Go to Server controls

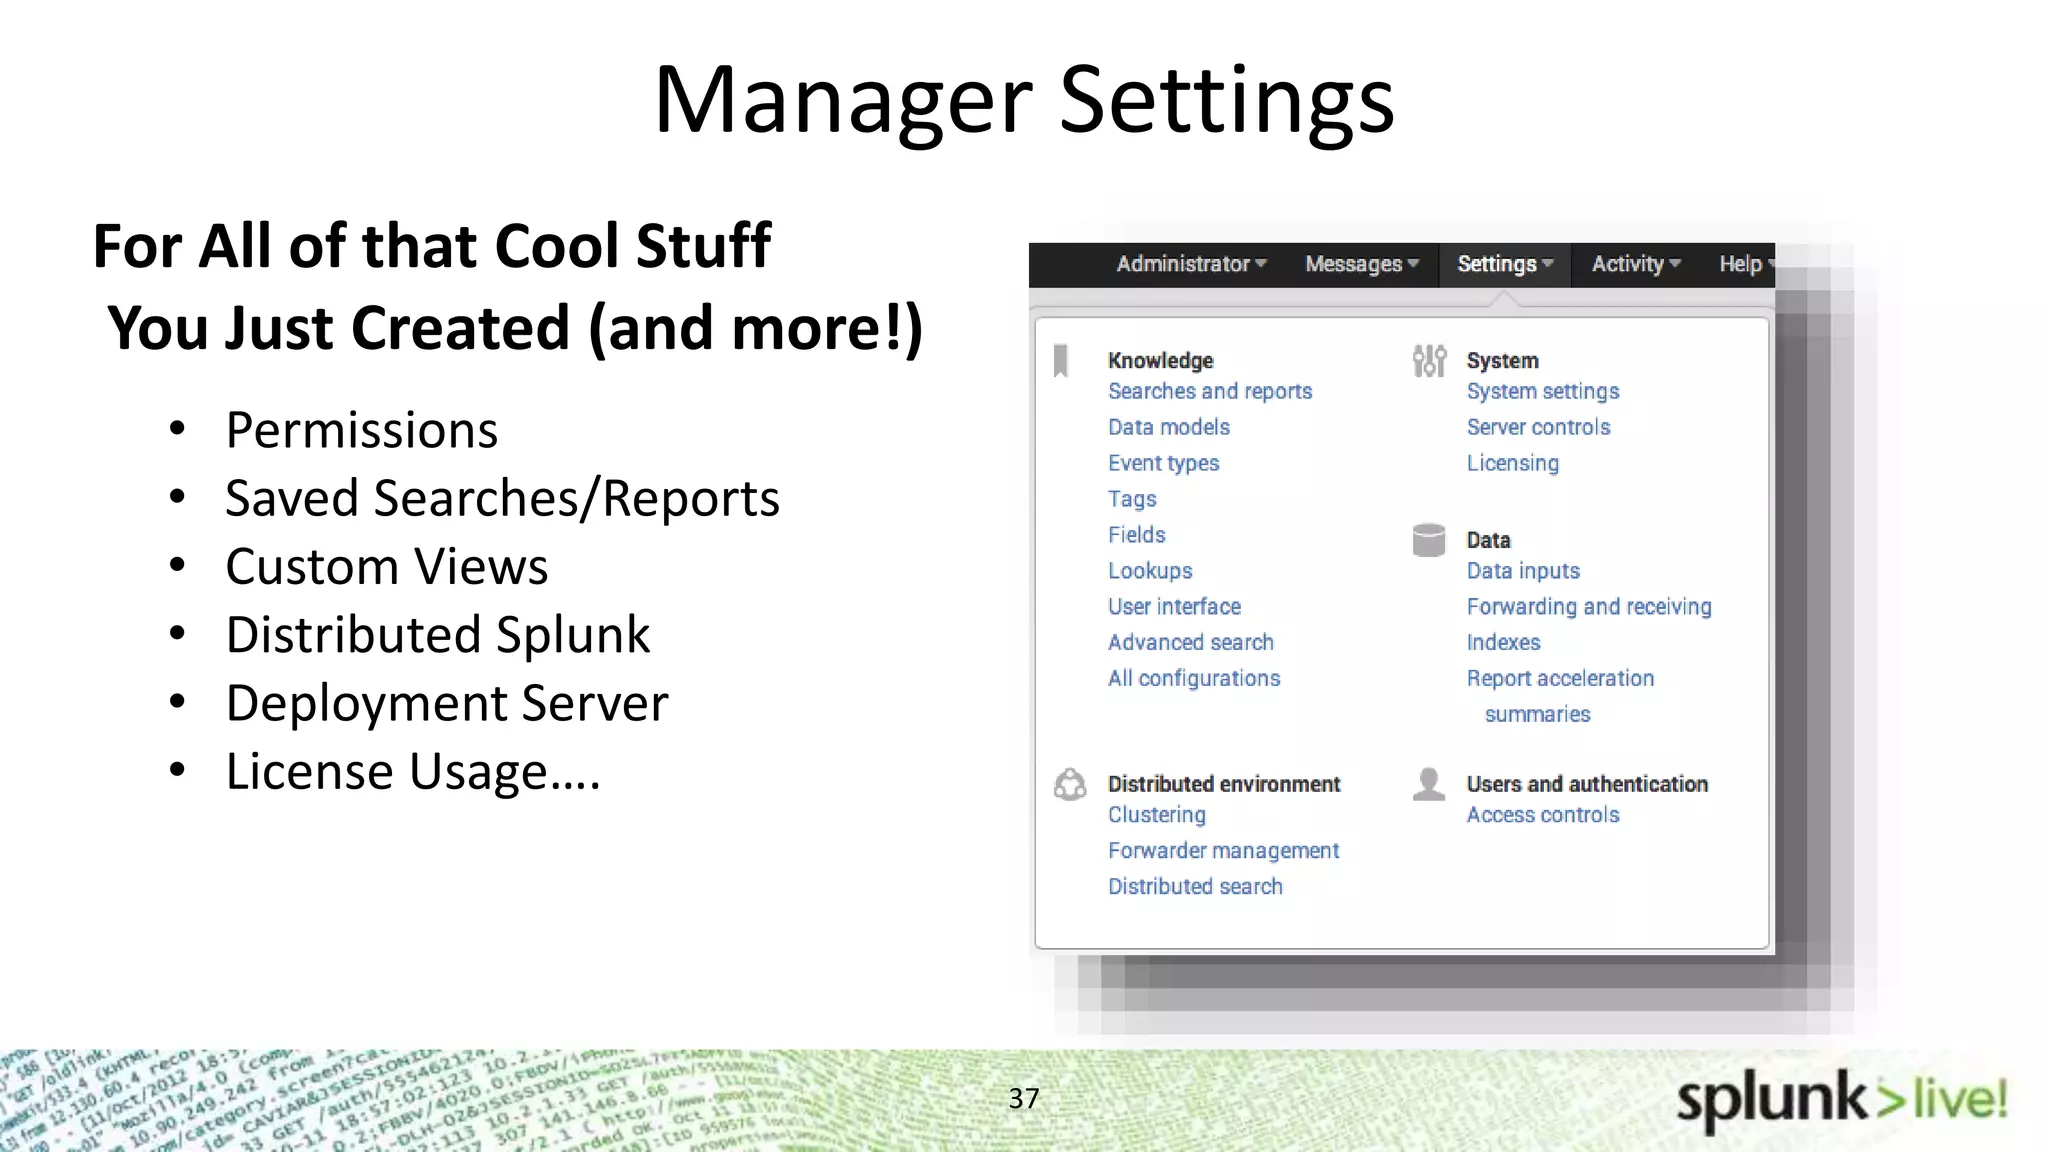[1539, 427]
